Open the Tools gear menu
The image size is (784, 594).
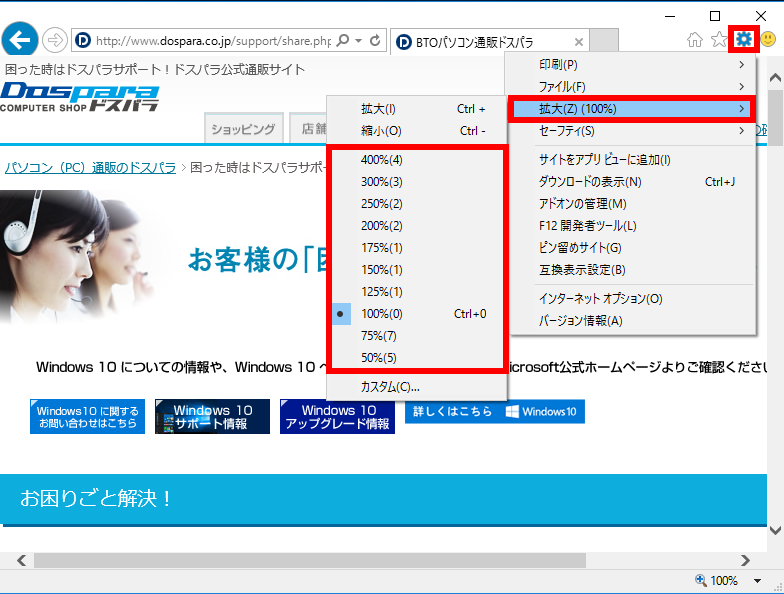click(744, 39)
